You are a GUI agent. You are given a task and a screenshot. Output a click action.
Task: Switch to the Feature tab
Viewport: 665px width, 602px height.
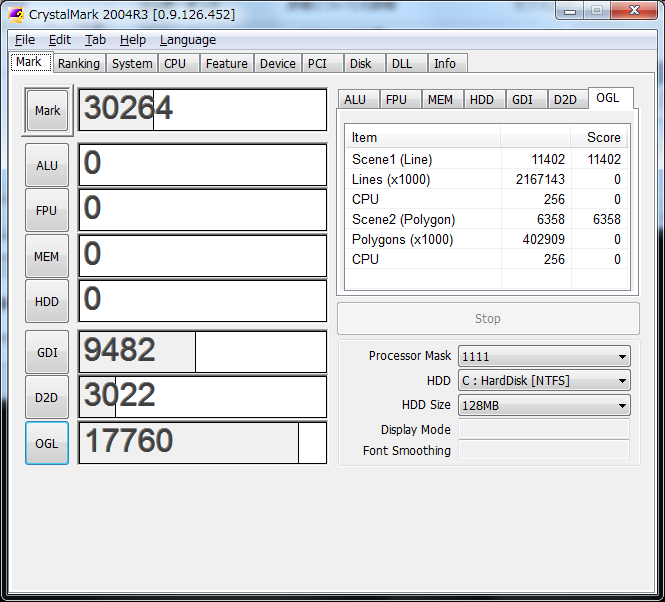click(x=226, y=64)
